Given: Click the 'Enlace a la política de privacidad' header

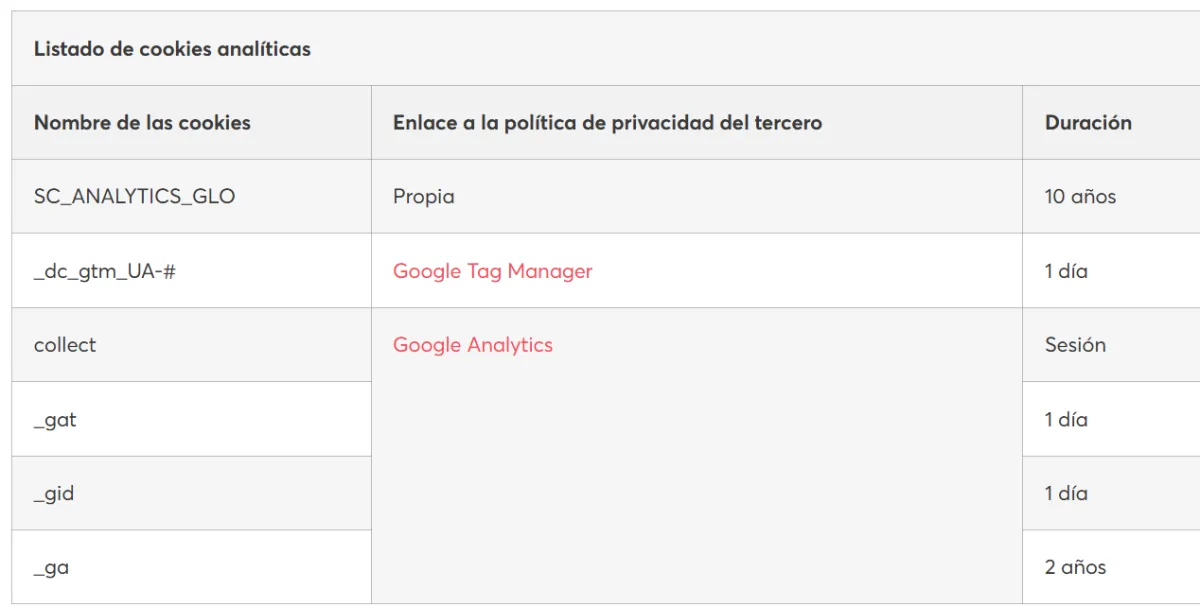Looking at the screenshot, I should click(x=607, y=123).
